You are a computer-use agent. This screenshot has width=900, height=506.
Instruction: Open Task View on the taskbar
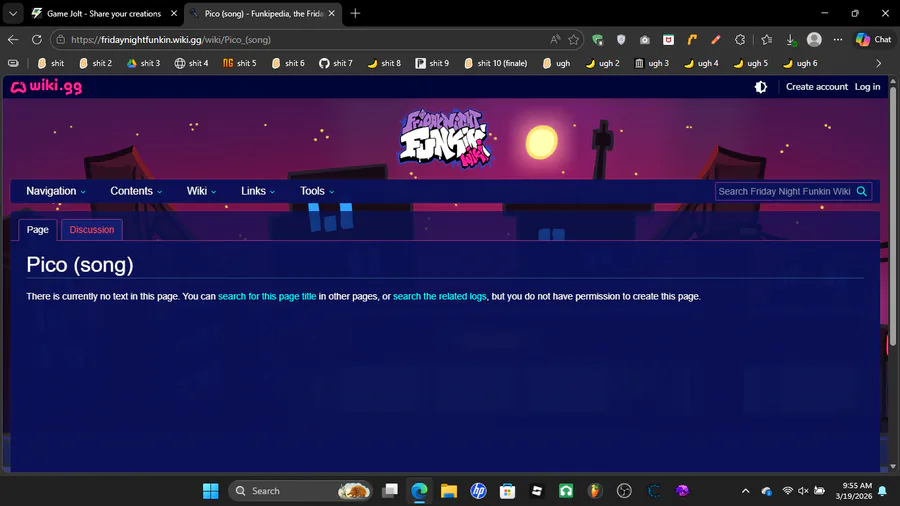[390, 491]
